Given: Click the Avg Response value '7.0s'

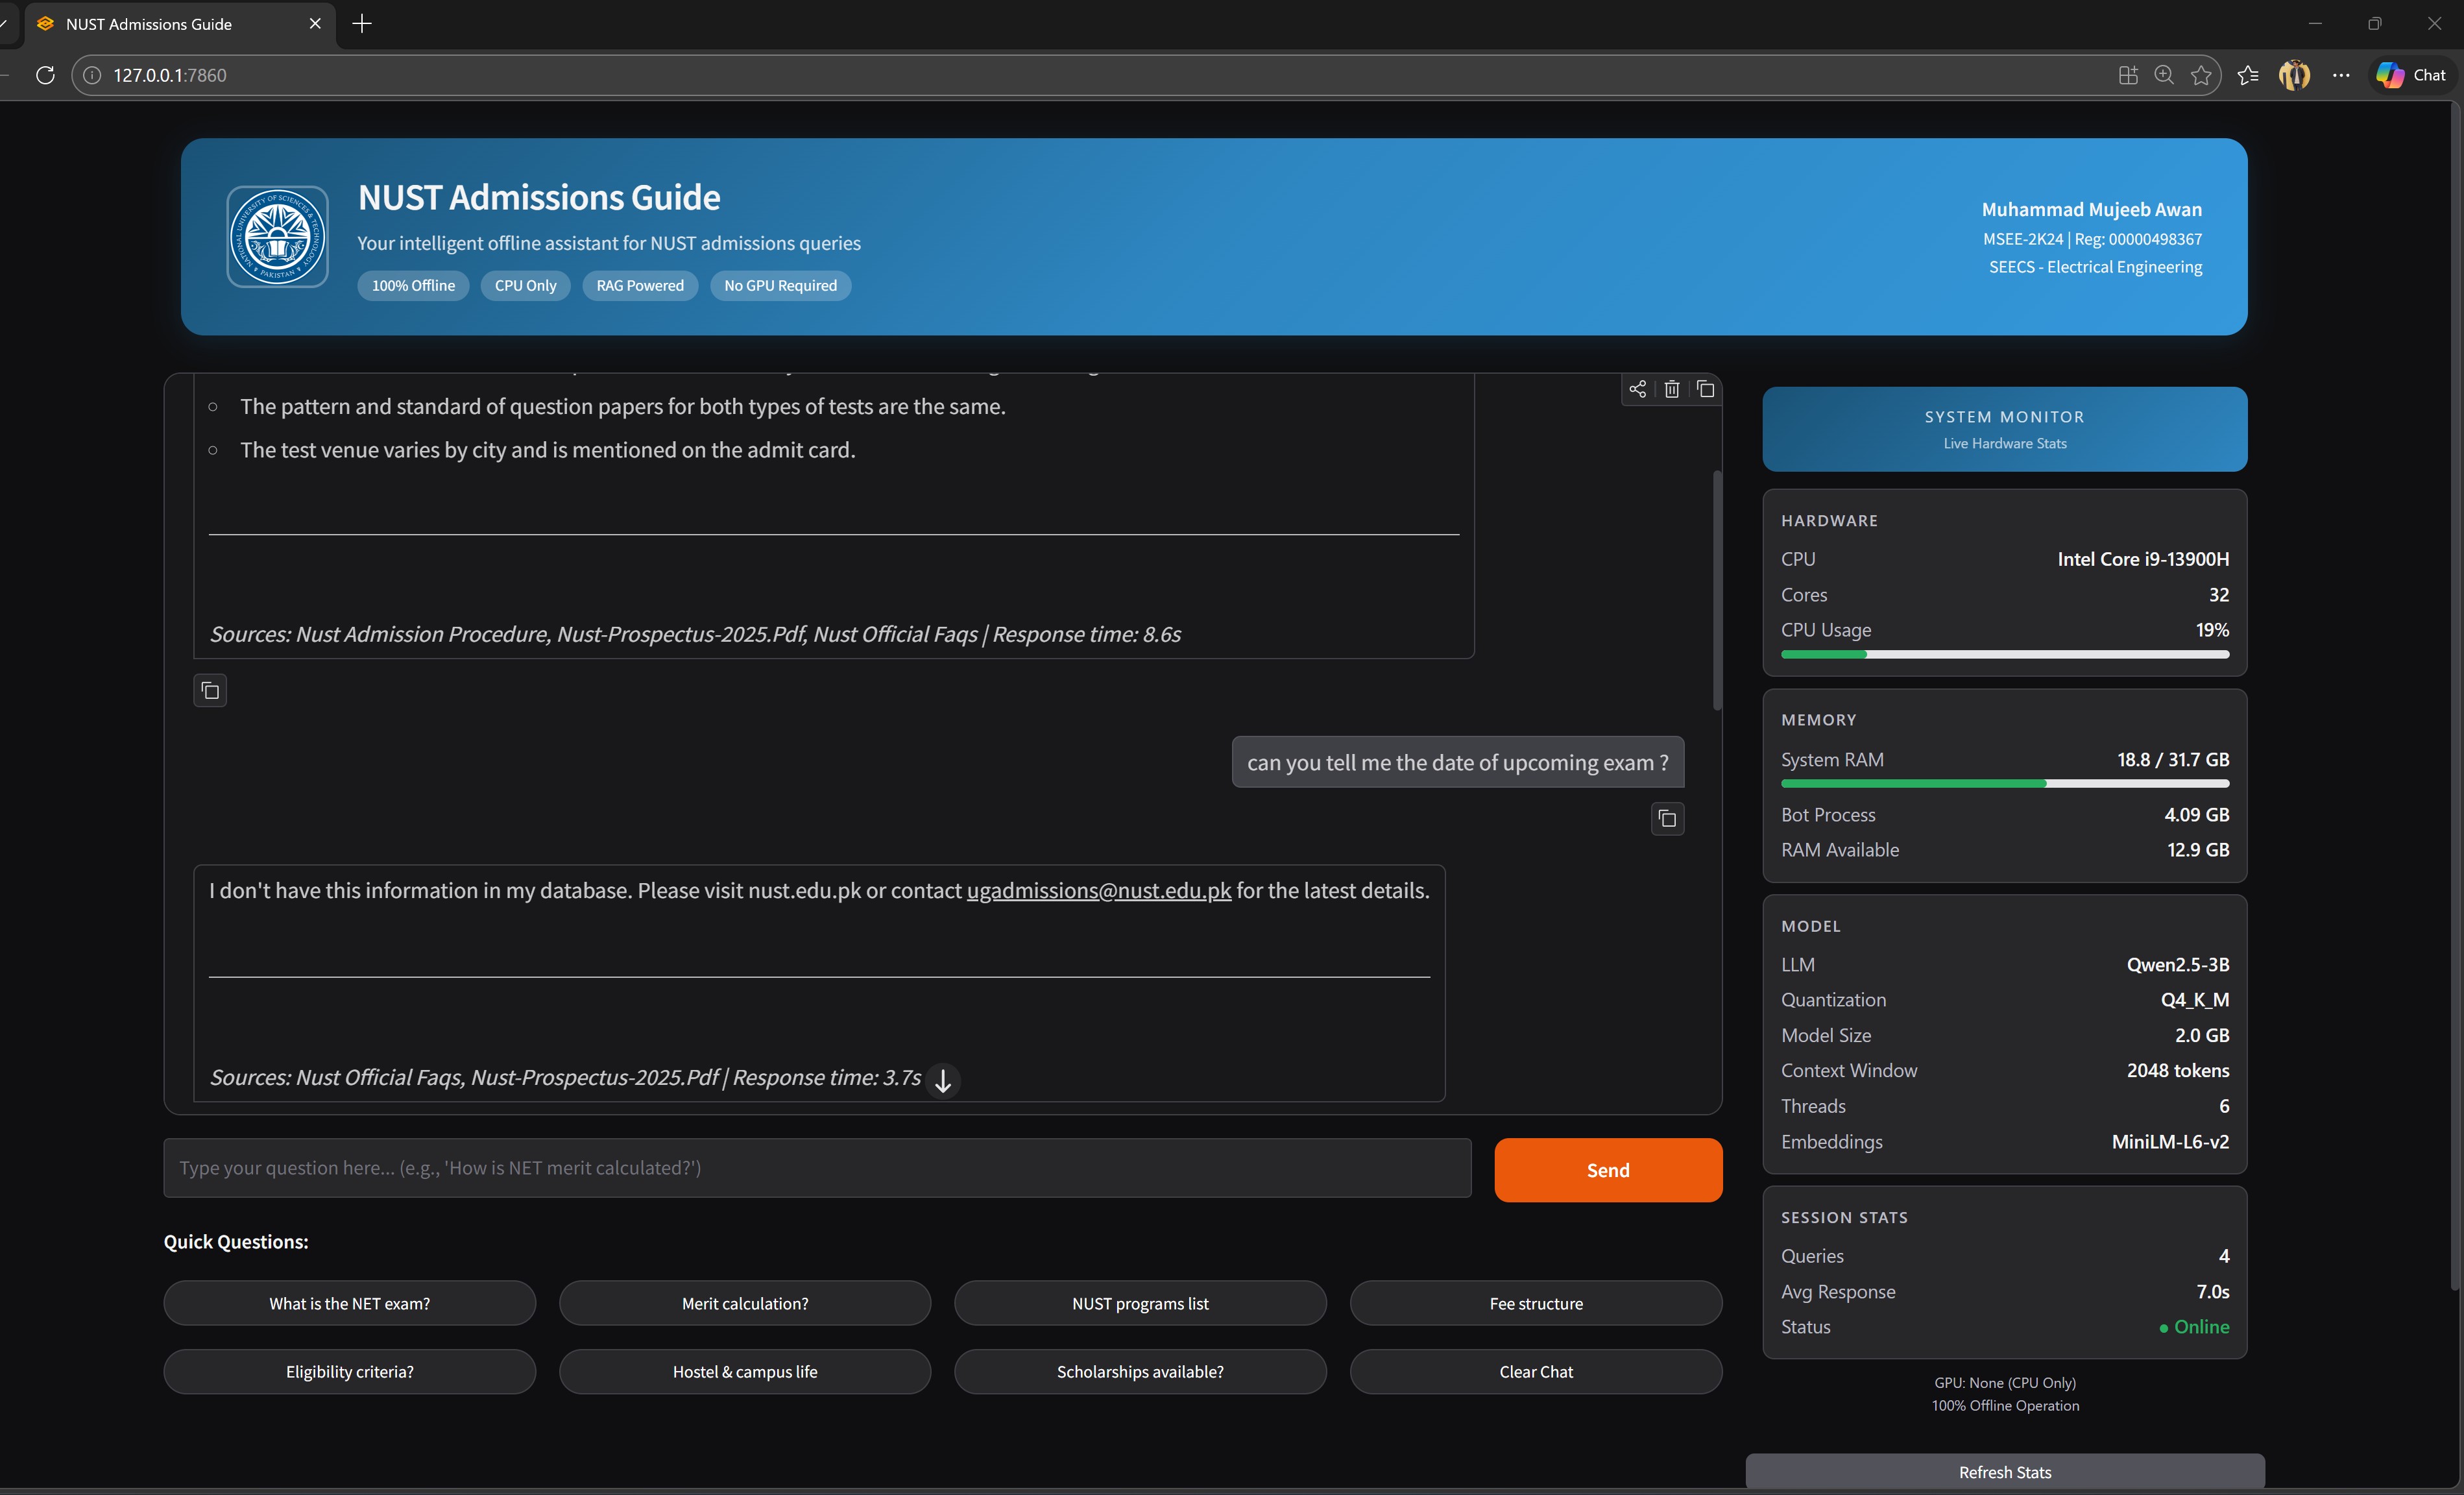Looking at the screenshot, I should (x=2213, y=1291).
